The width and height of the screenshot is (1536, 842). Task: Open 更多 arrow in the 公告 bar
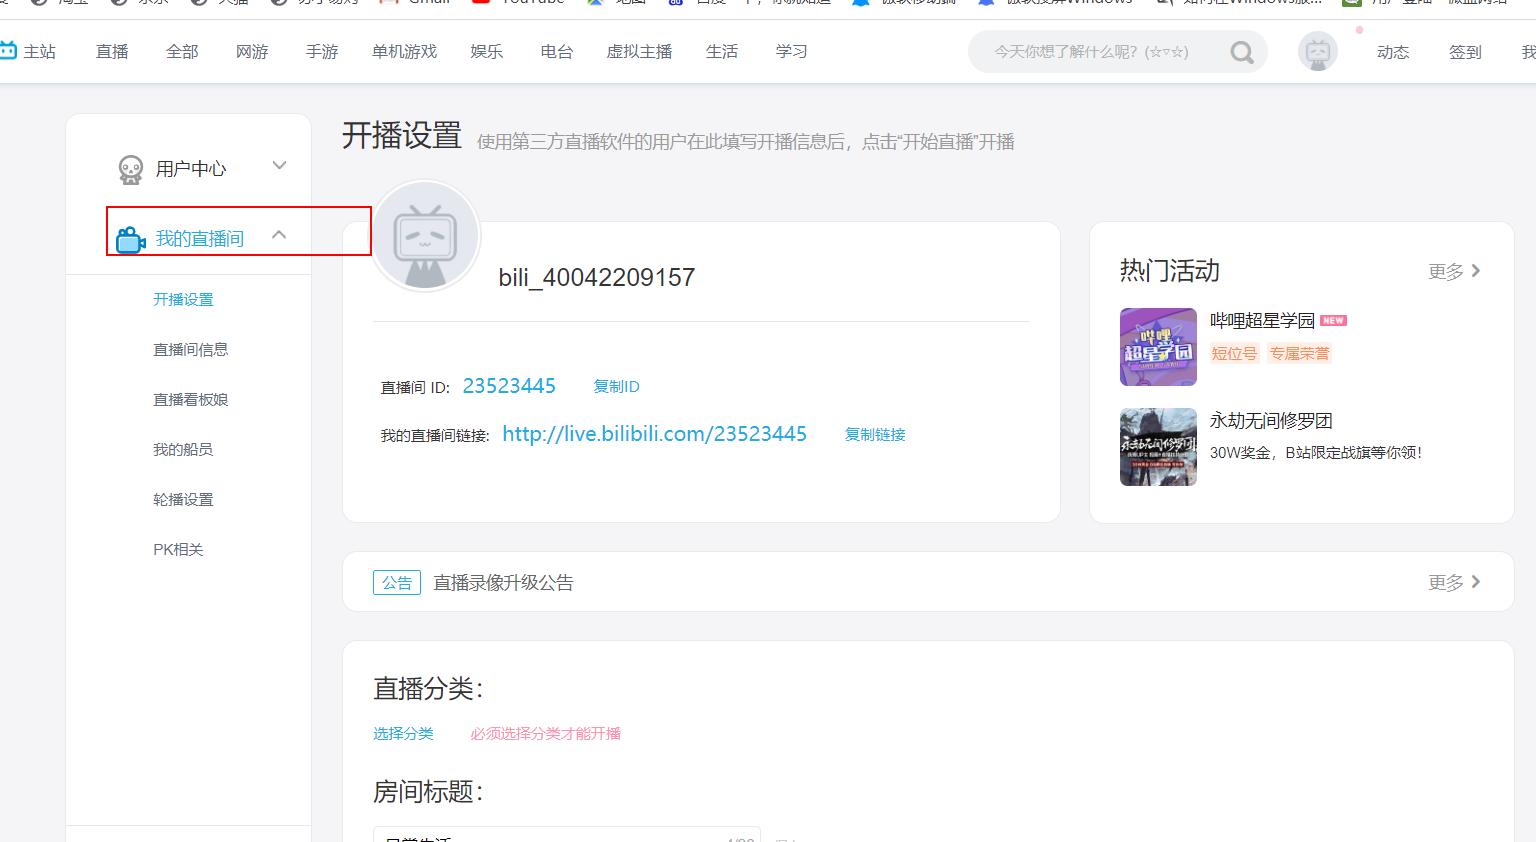1476,582
